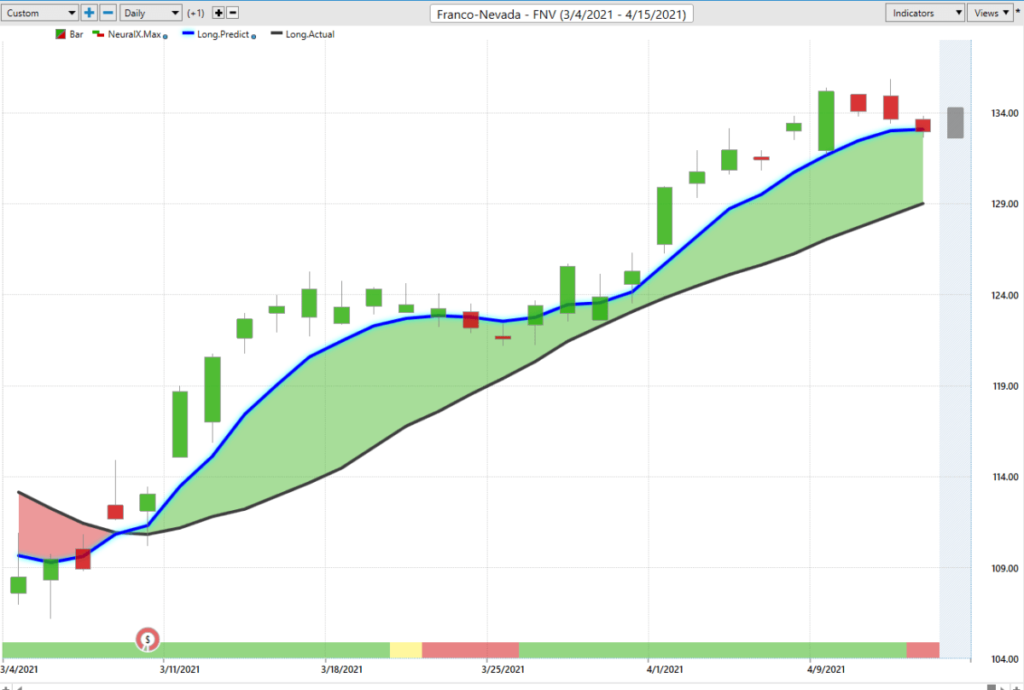Click the red segment near 3/25/2021
The height and width of the screenshot is (690, 1024).
[470, 650]
